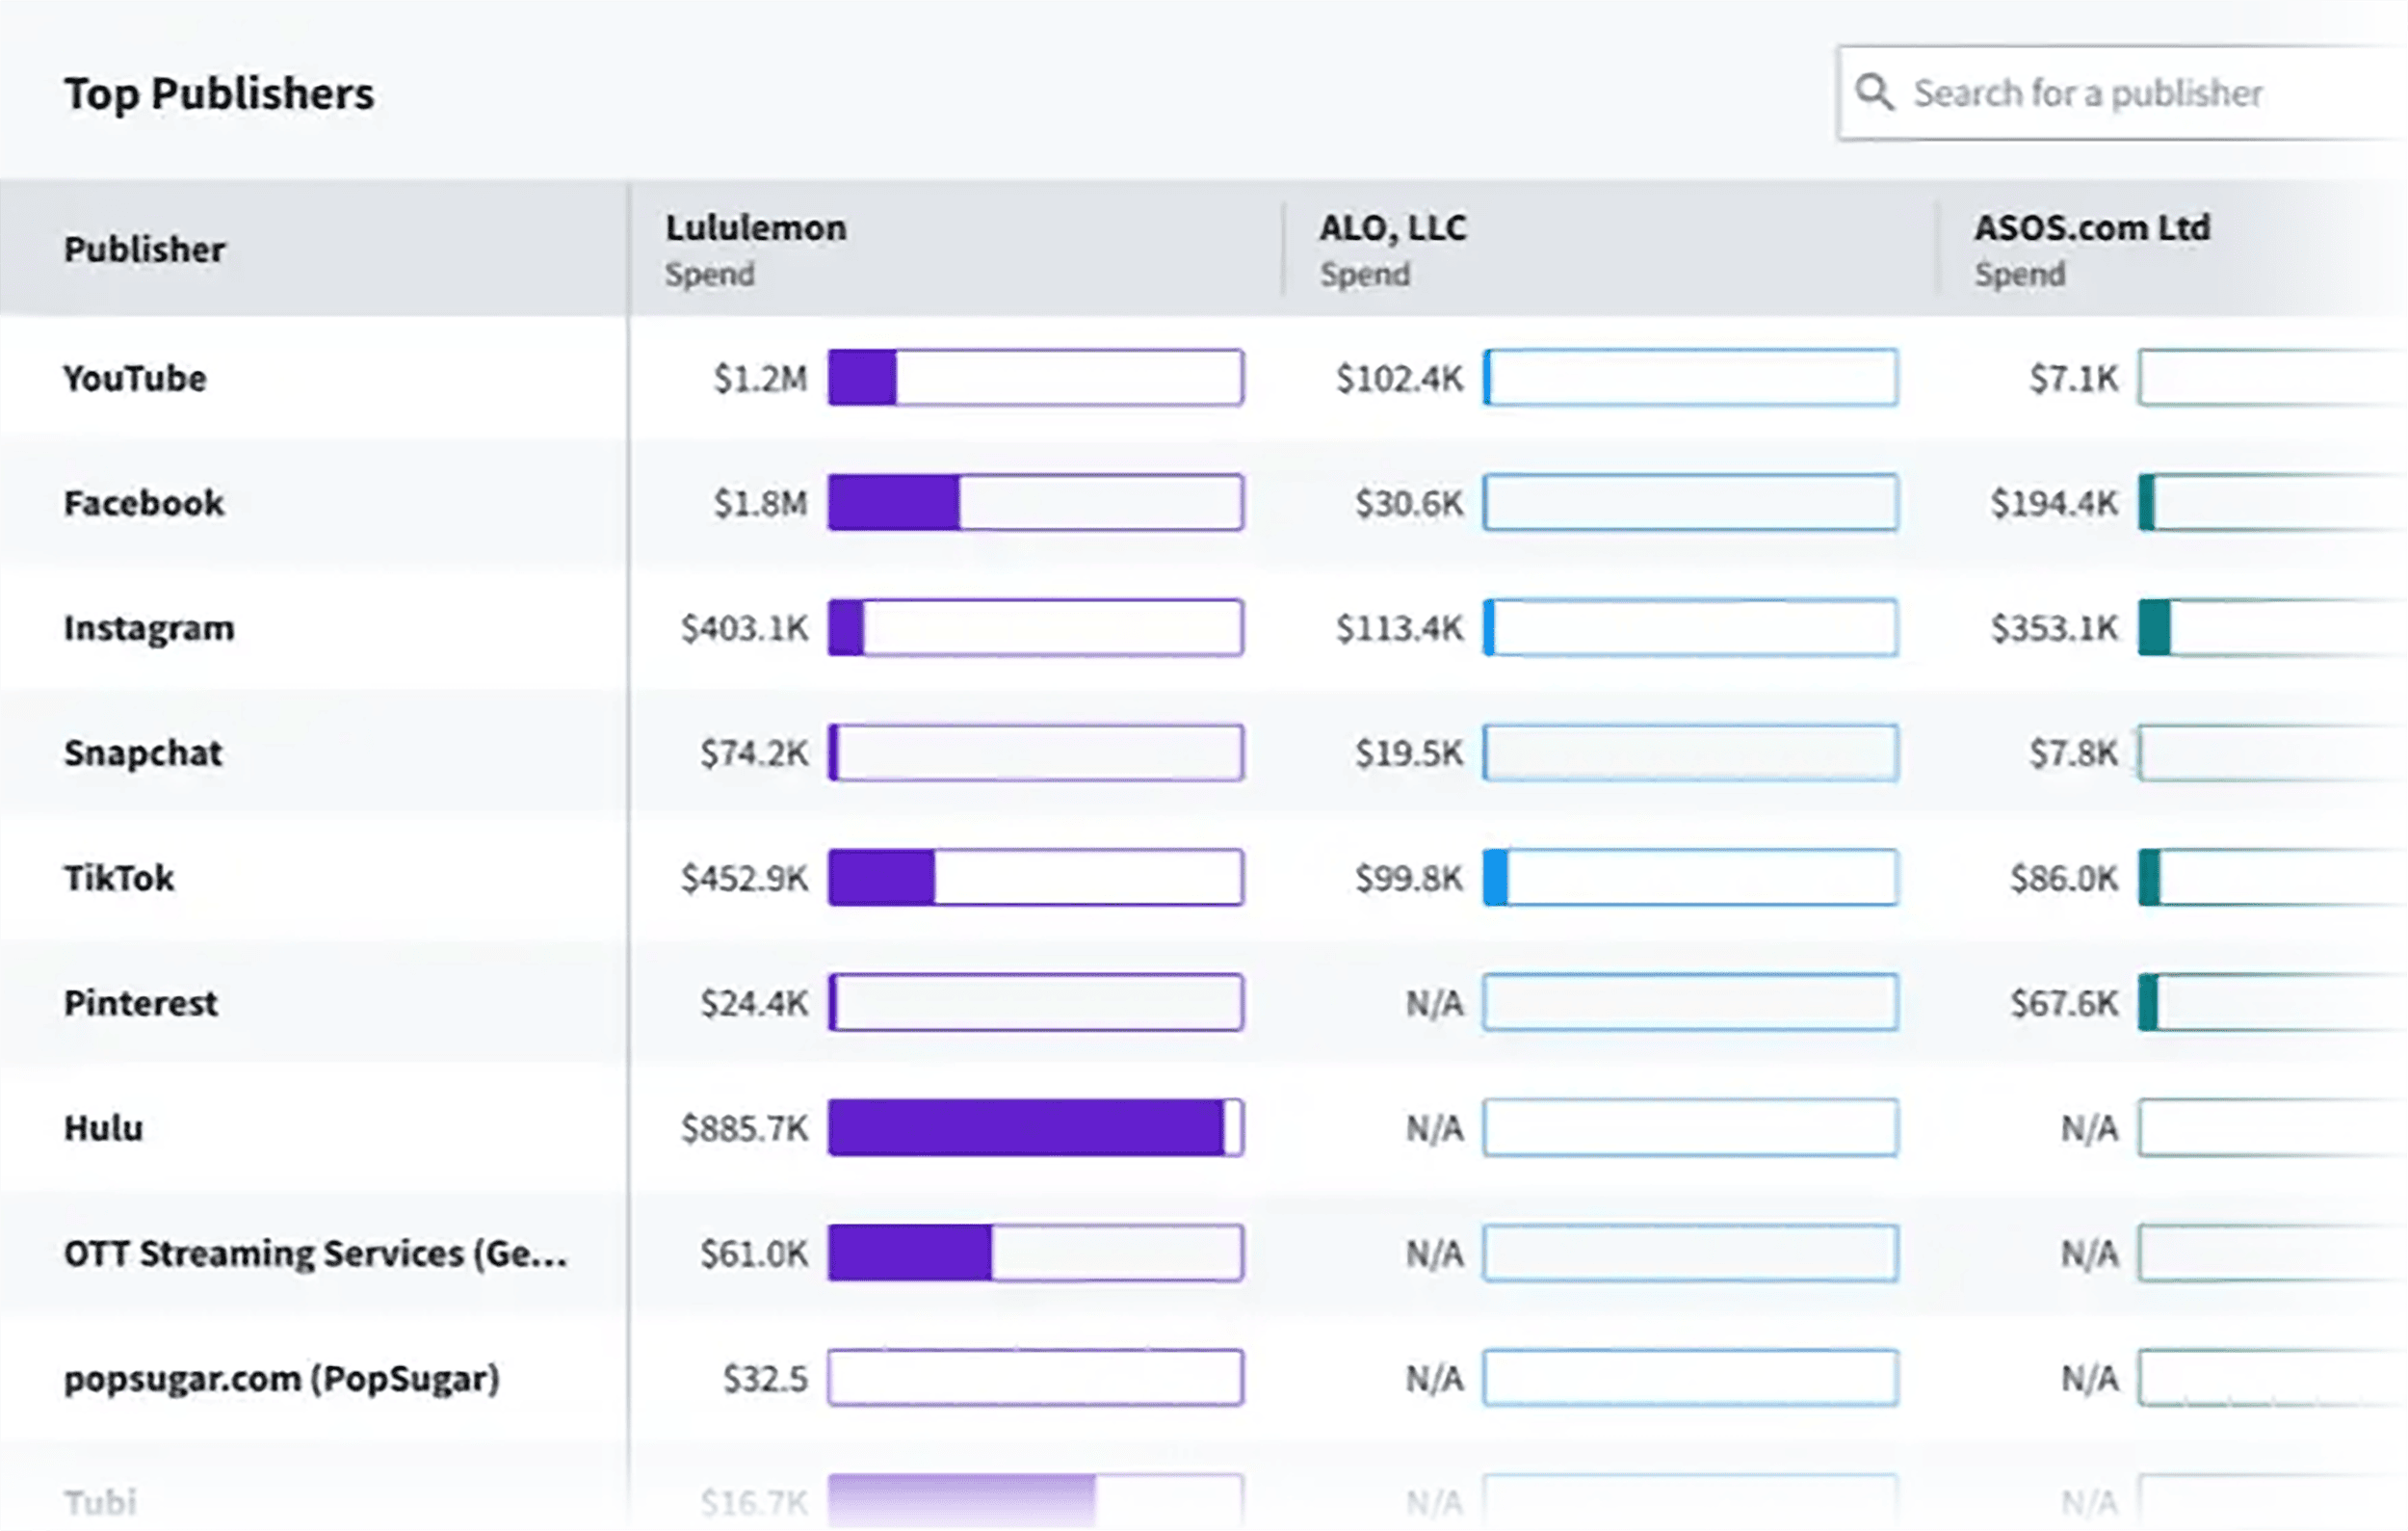Click the Snapchat publisher label

143,752
